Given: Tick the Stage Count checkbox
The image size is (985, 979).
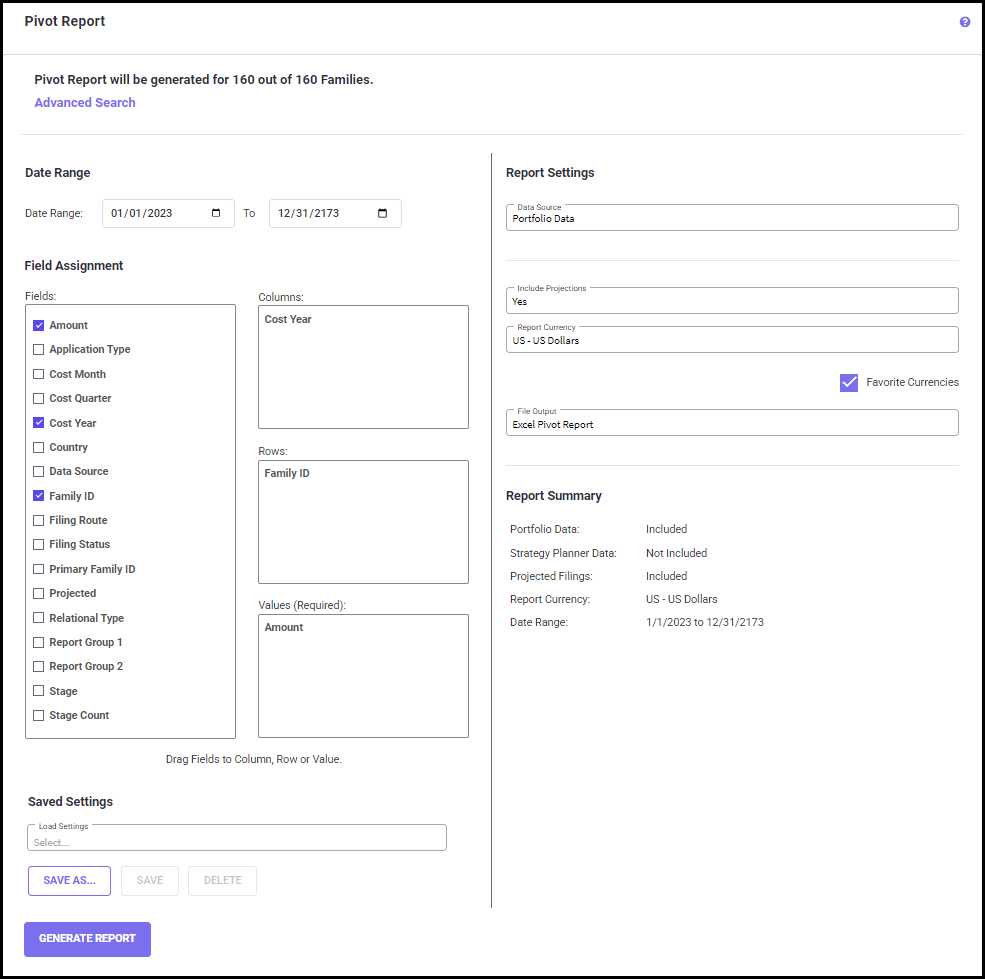Looking at the screenshot, I should [x=39, y=715].
